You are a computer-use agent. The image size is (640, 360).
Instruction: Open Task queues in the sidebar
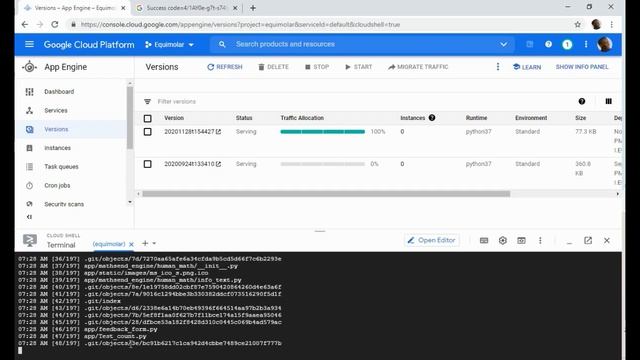click(x=61, y=167)
